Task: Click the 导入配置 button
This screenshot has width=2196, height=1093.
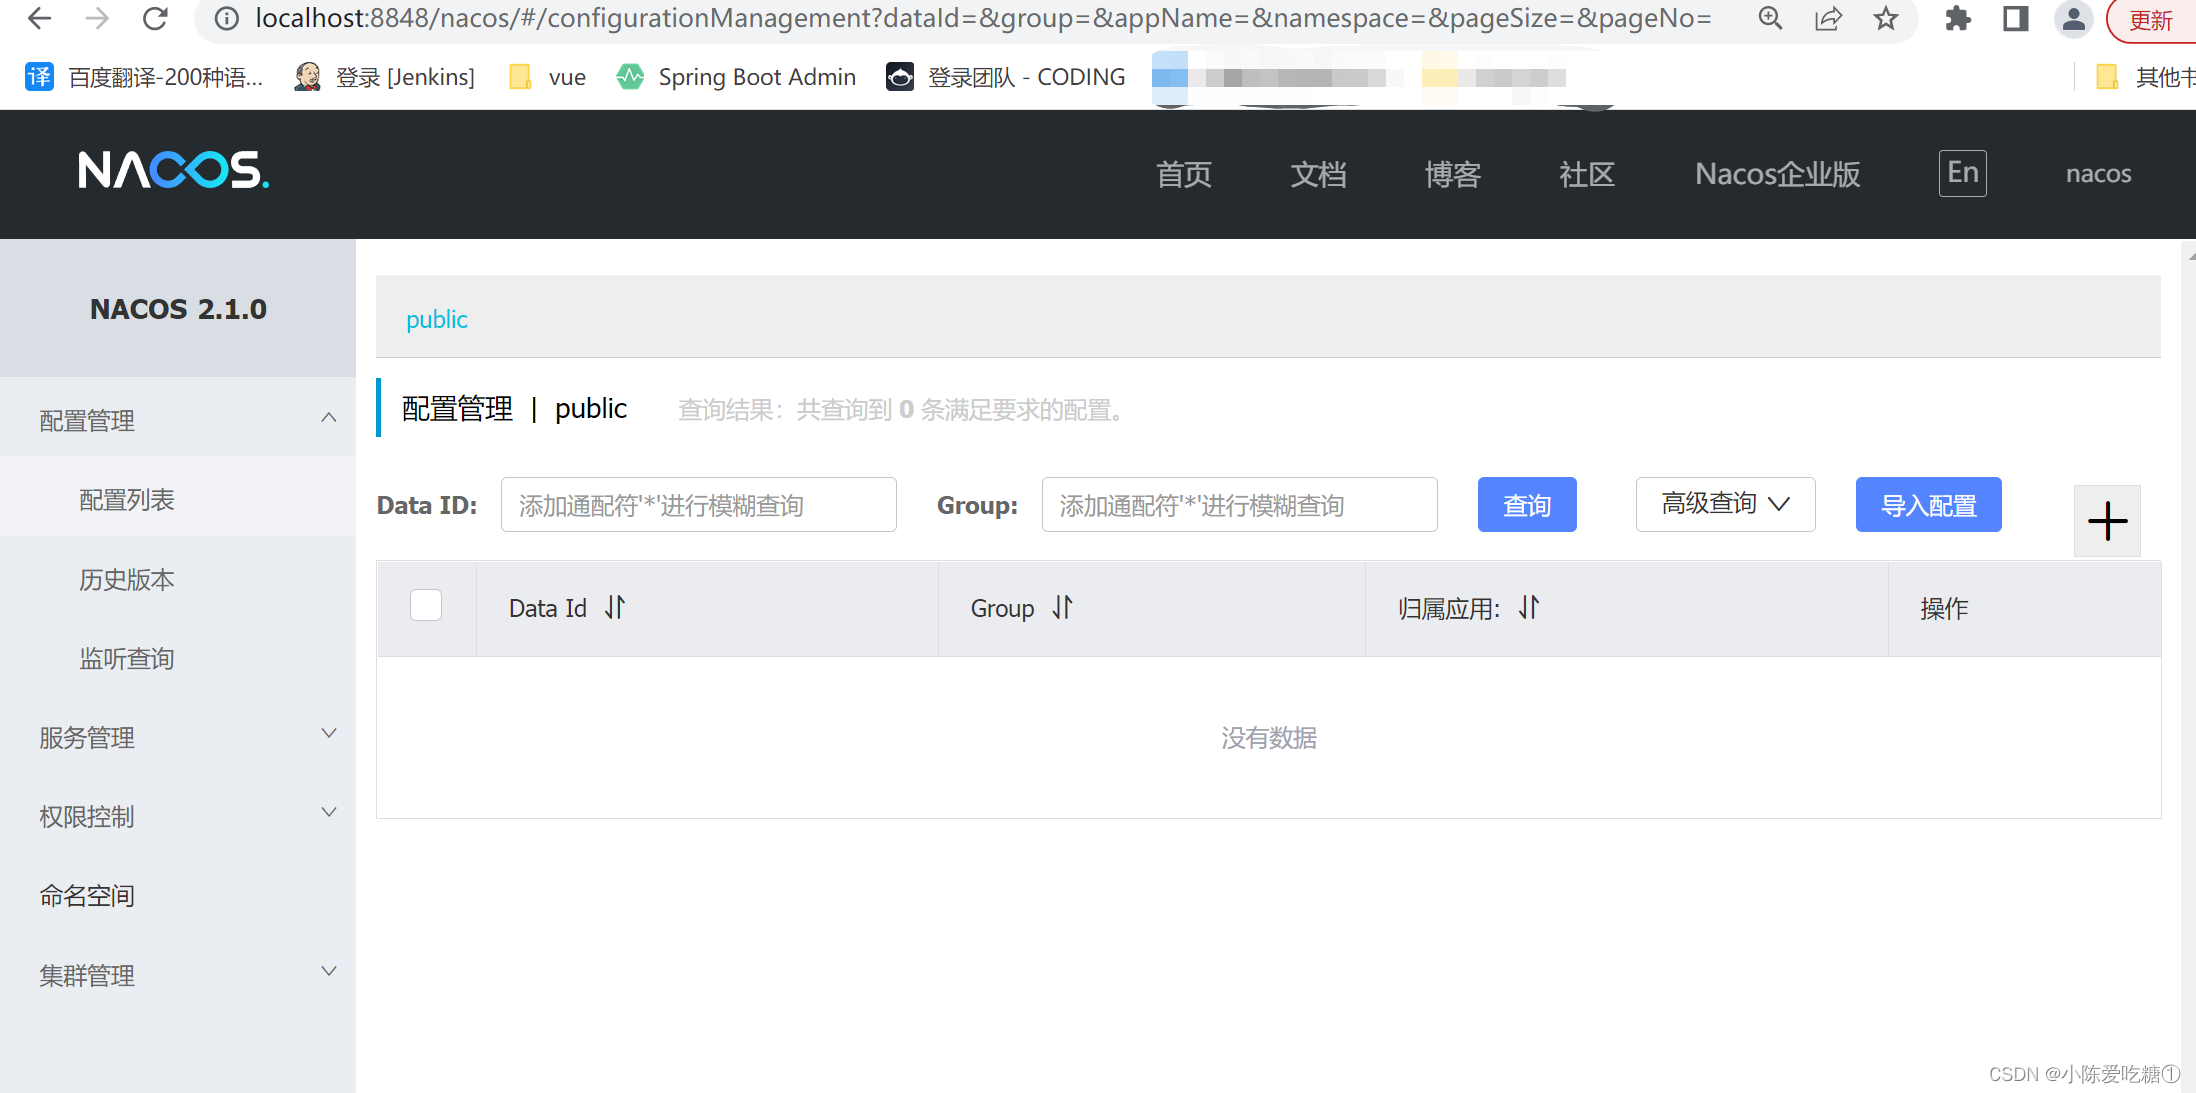Action: [x=1928, y=504]
